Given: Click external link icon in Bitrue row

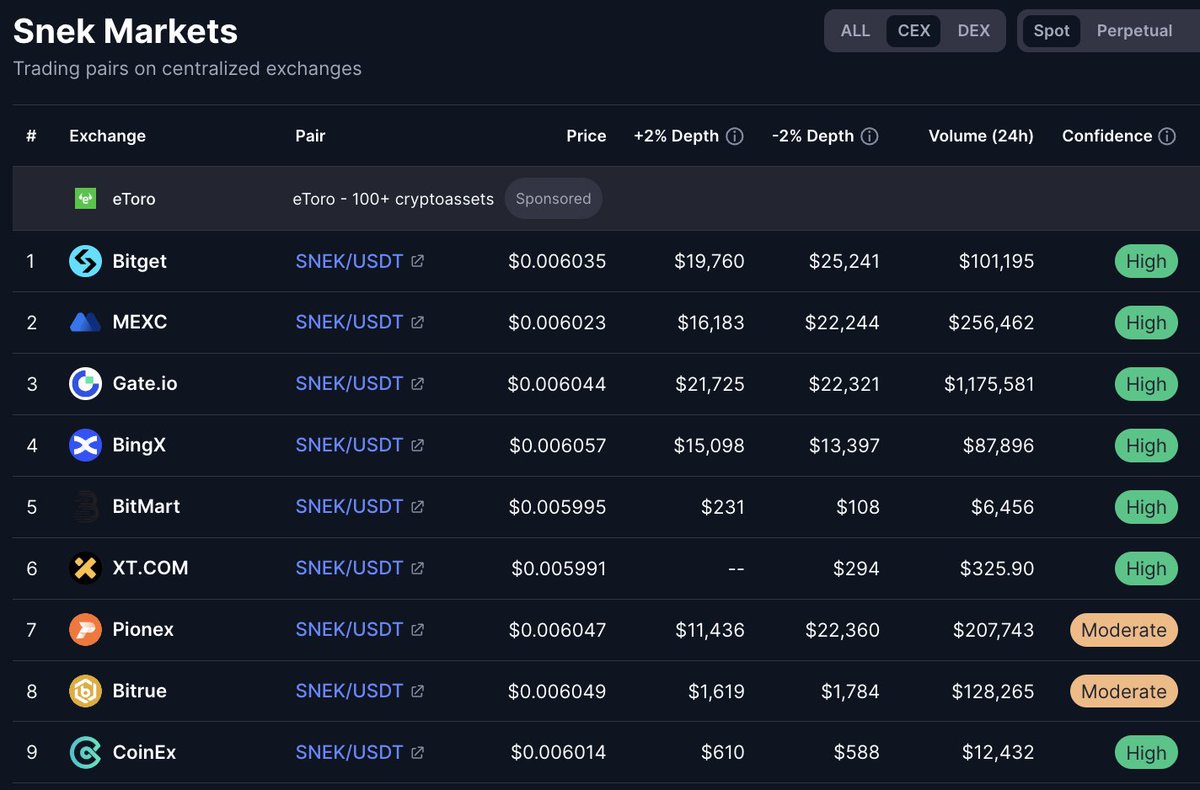Looking at the screenshot, I should pos(417,691).
